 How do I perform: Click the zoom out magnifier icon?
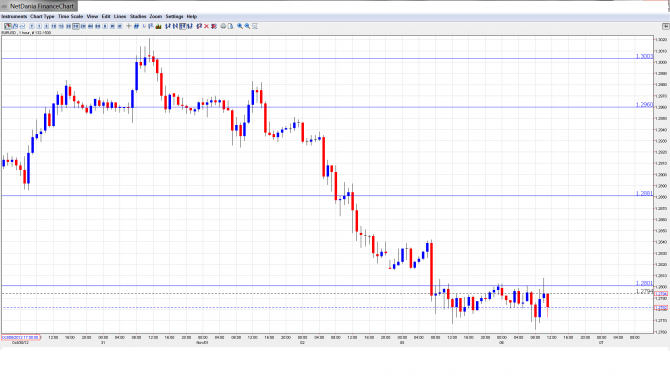tap(247, 26)
